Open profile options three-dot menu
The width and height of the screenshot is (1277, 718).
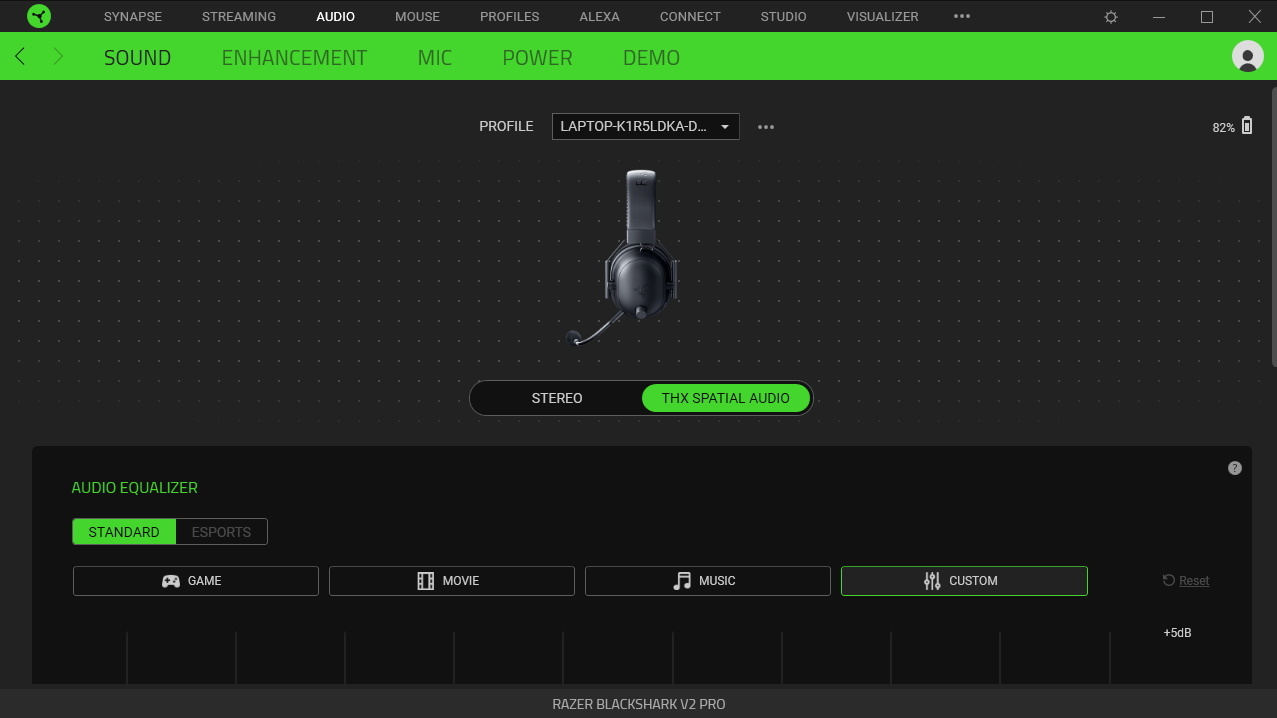coord(766,127)
